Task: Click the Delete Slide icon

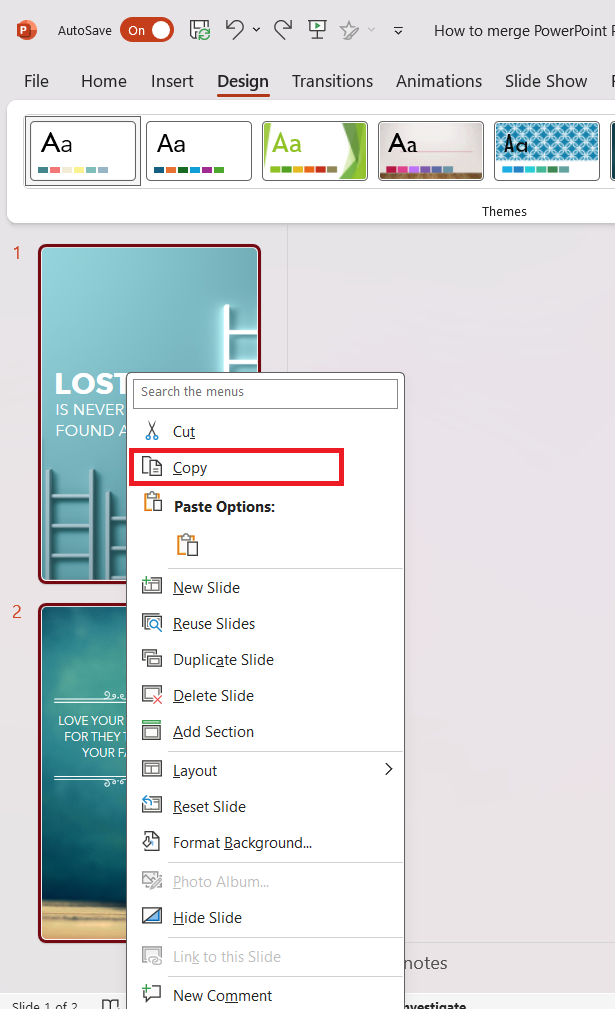Action: [152, 695]
